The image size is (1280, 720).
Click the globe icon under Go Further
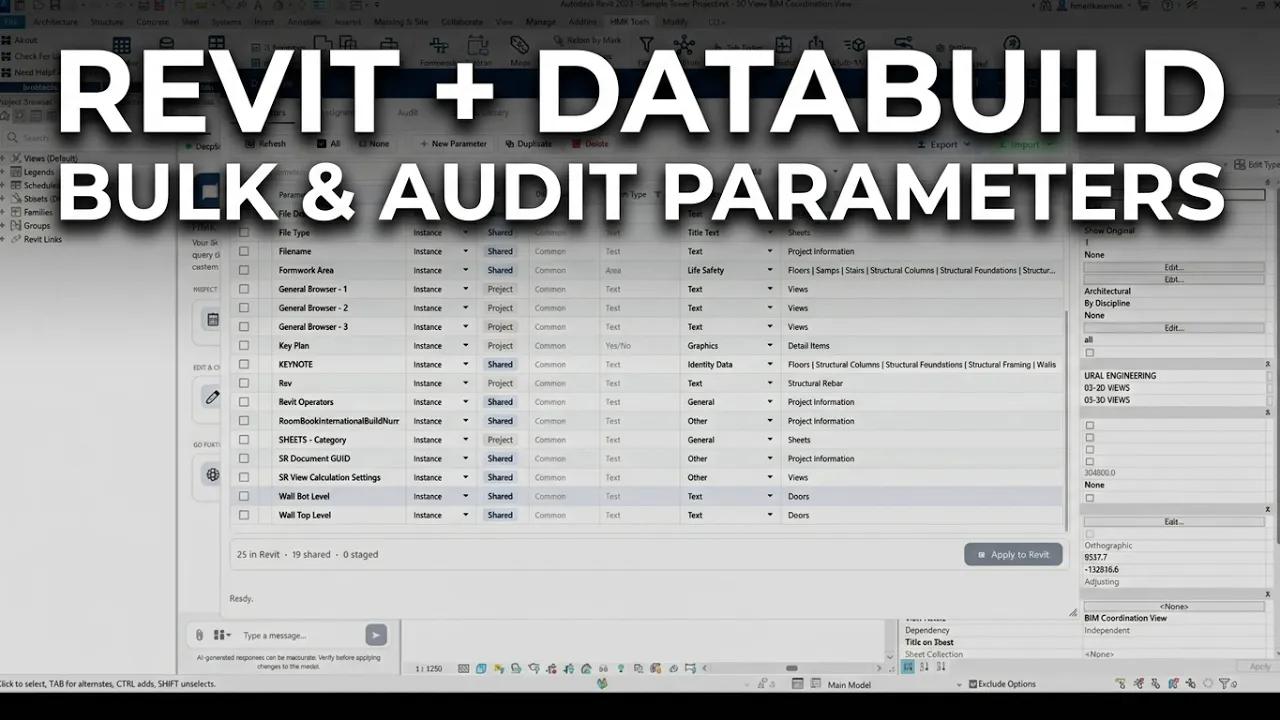(213, 474)
